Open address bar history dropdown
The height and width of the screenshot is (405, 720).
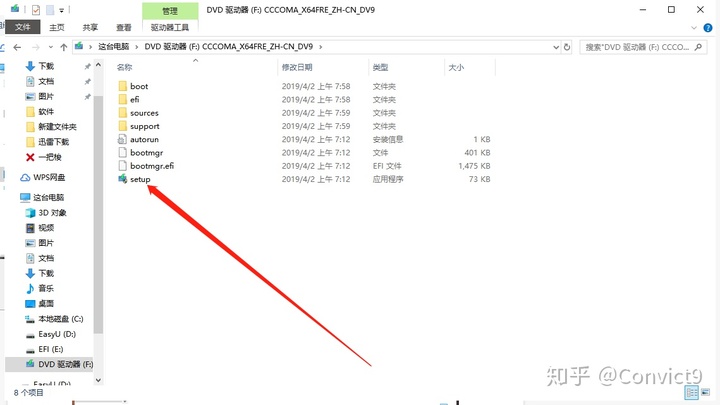coord(556,47)
